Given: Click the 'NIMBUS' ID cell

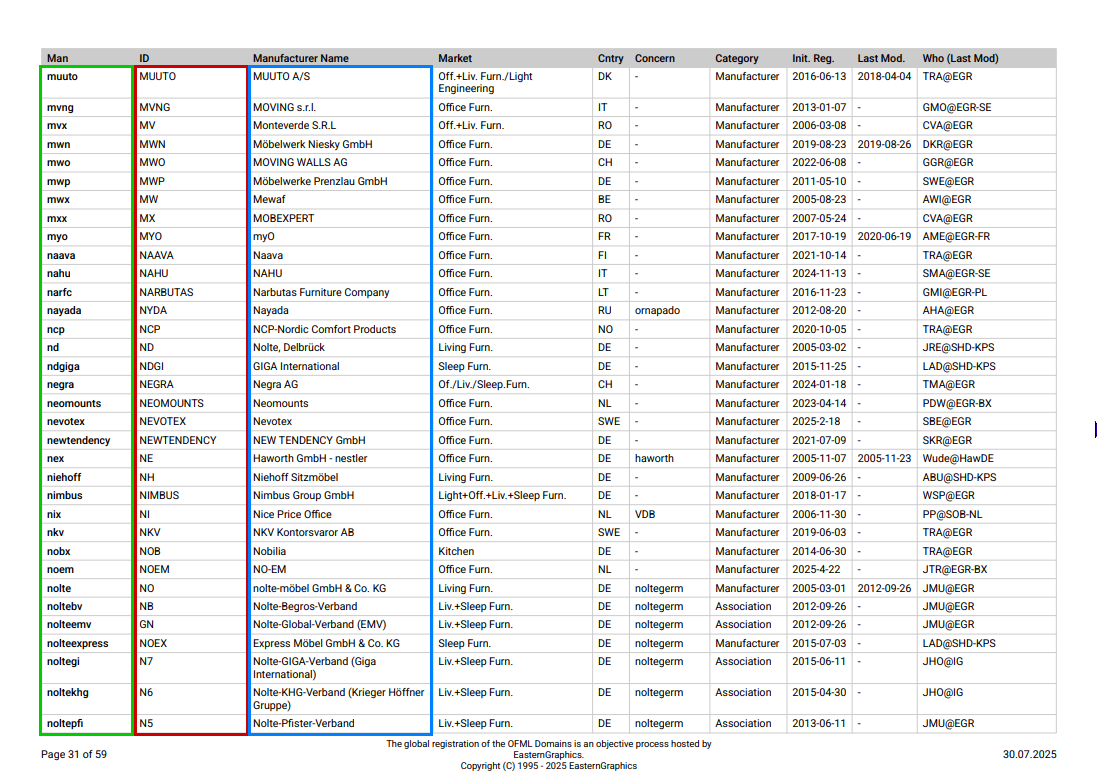Looking at the screenshot, I should click(x=159, y=496).
